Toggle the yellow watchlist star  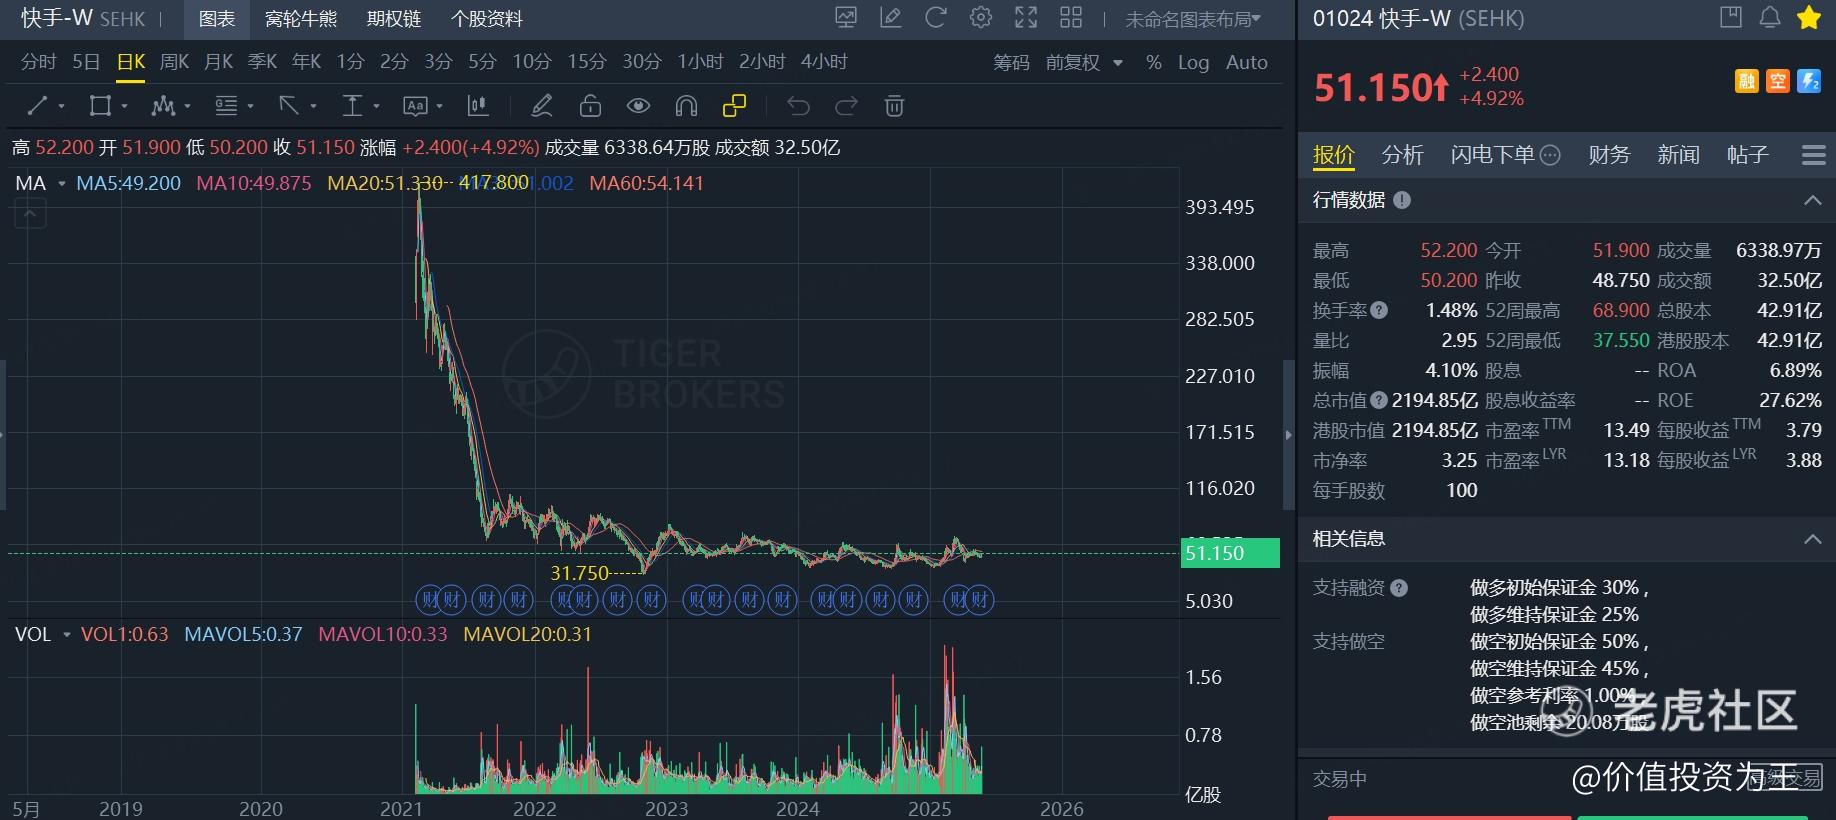click(1808, 17)
